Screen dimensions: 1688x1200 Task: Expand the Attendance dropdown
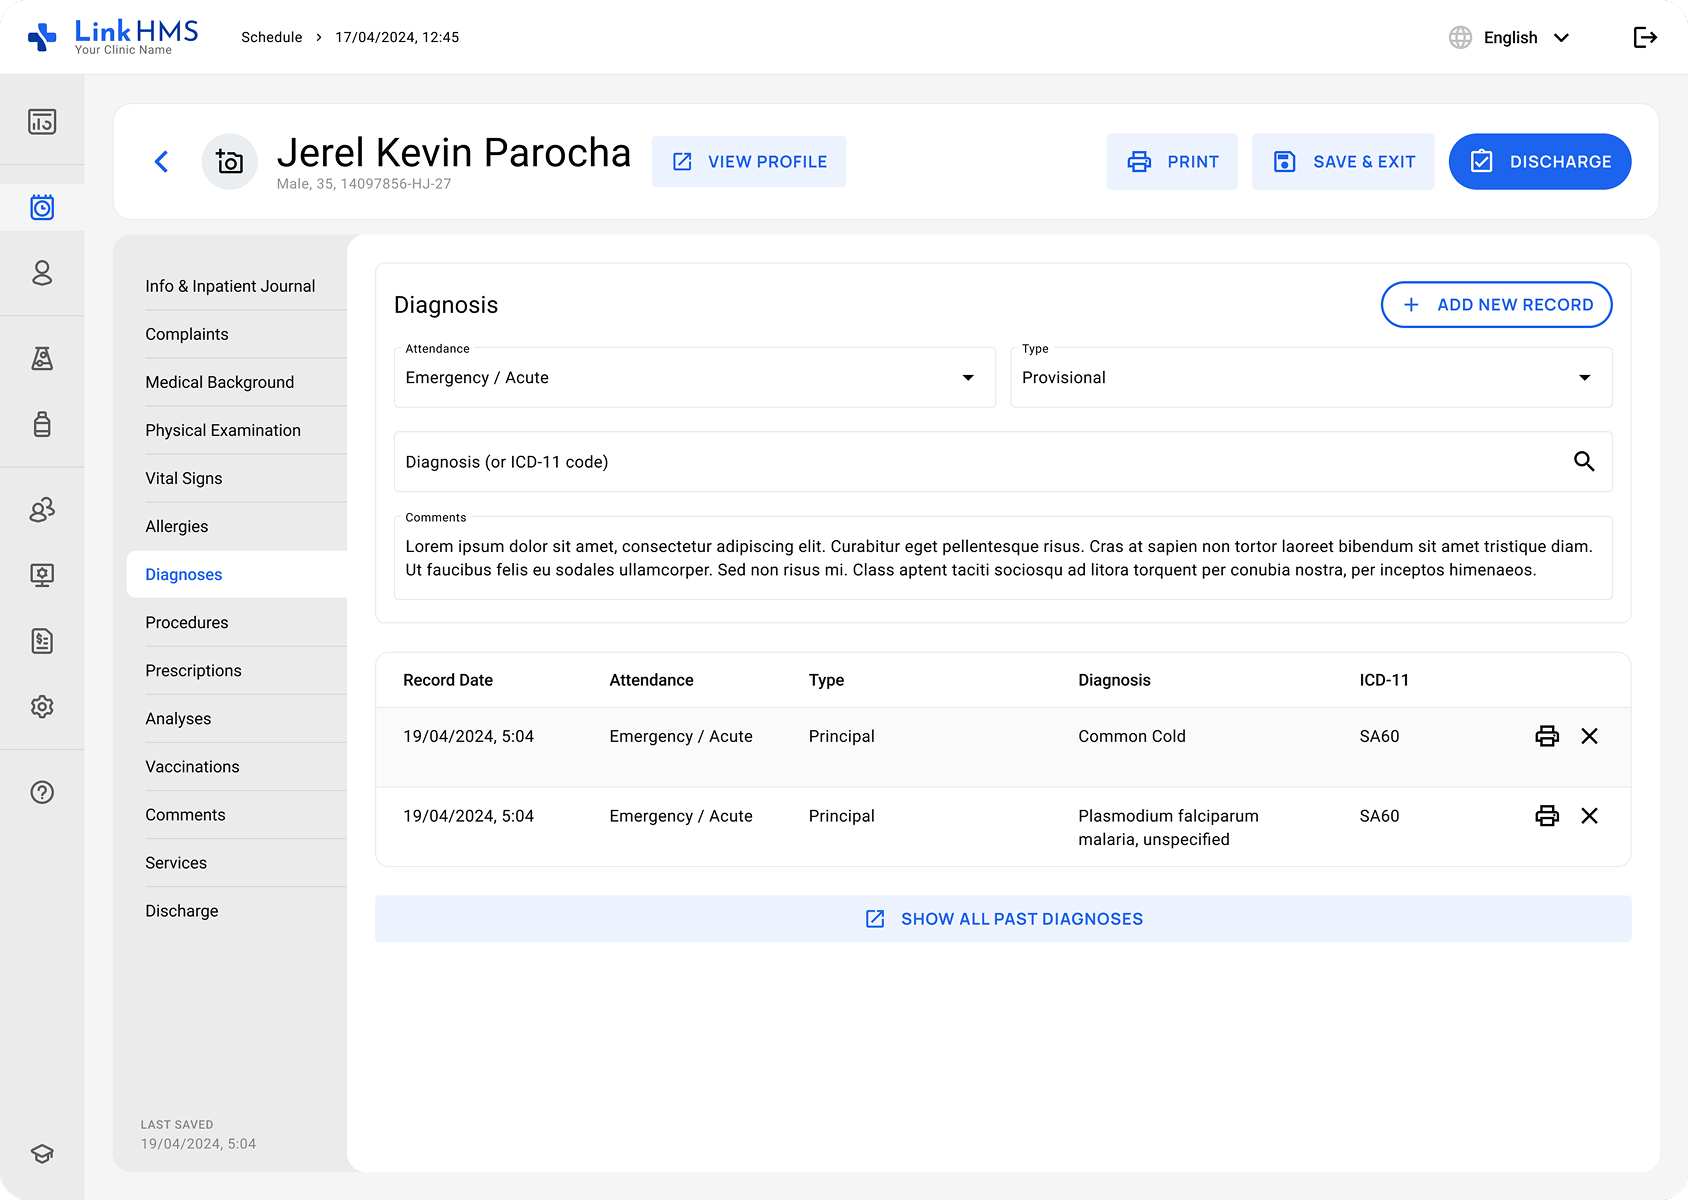[x=695, y=378]
